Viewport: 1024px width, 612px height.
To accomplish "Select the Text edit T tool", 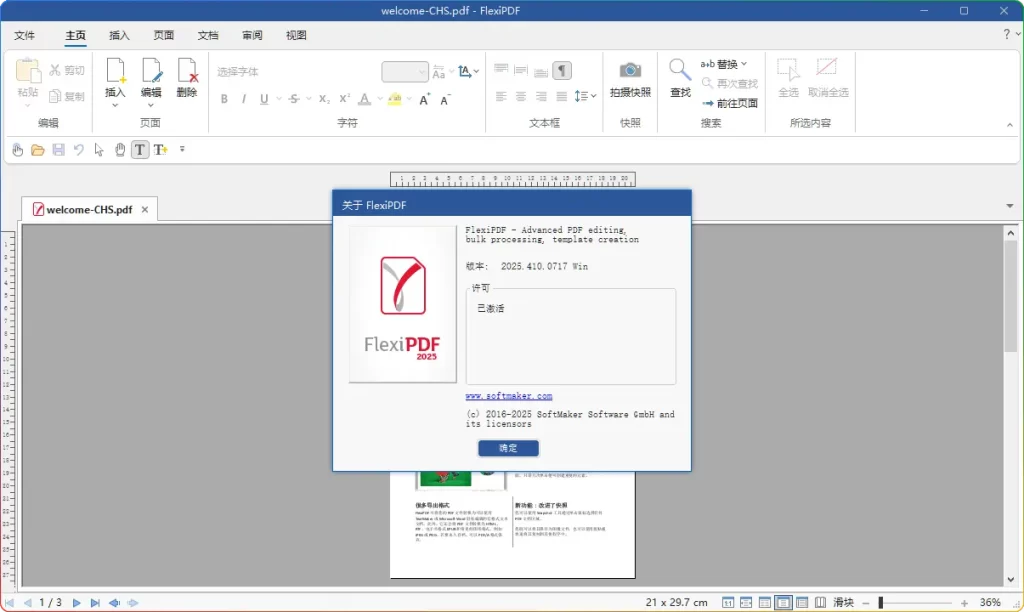I will [140, 150].
